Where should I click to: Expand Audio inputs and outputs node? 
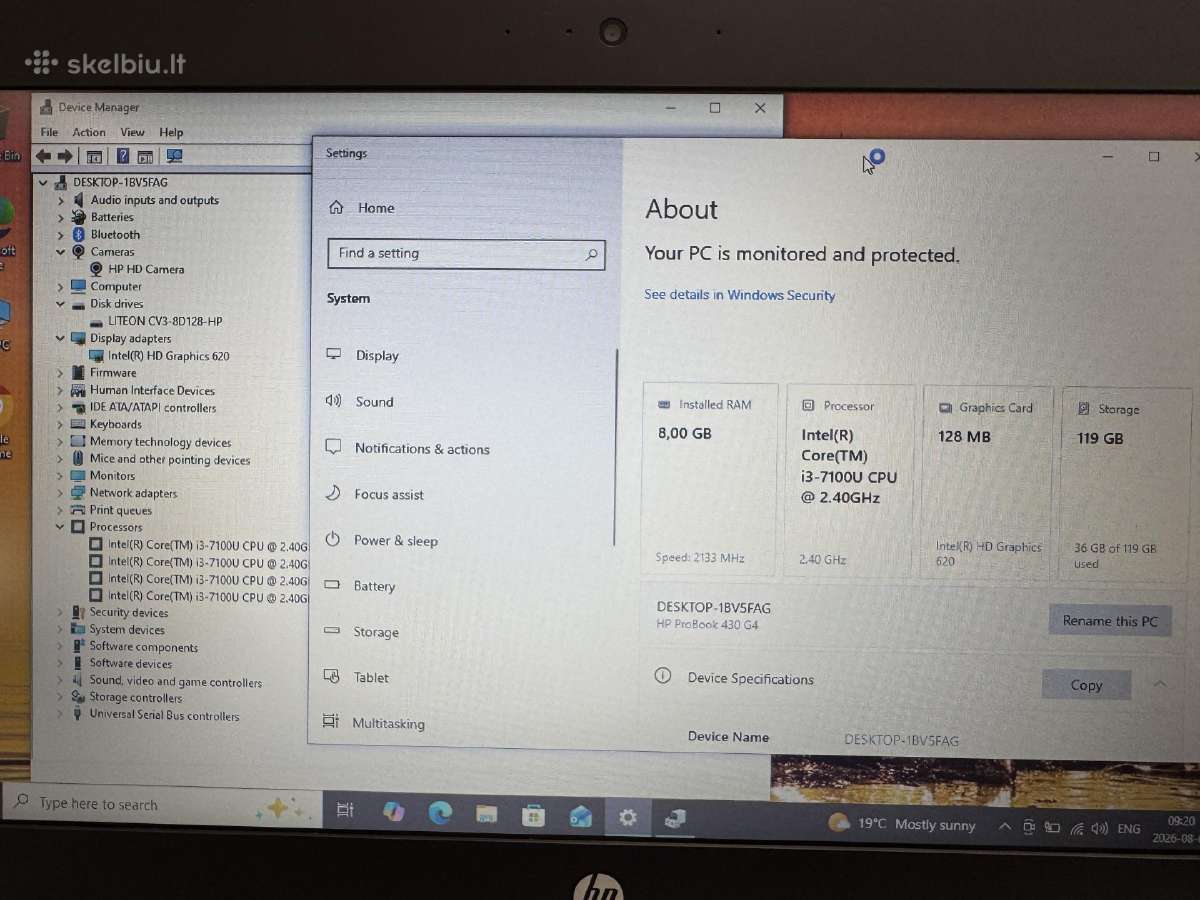point(60,200)
